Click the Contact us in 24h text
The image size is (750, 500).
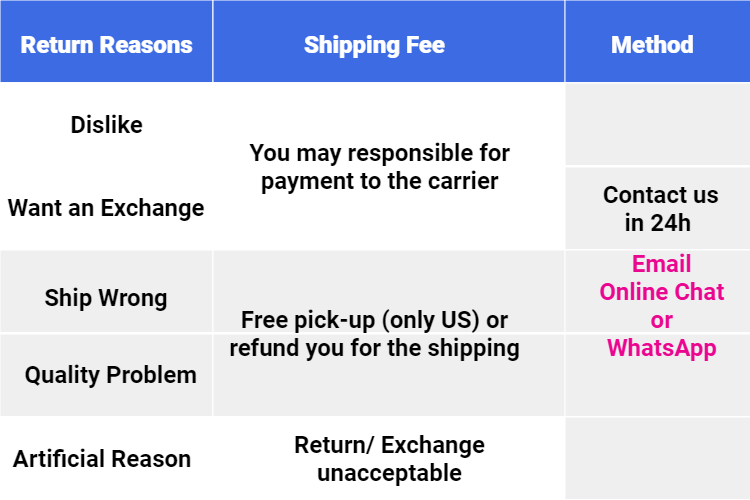[661, 209]
